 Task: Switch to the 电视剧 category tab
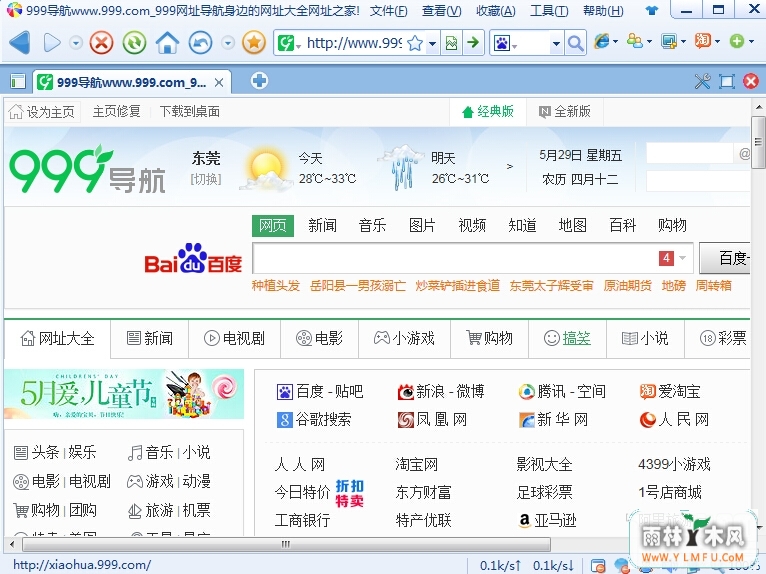pyautogui.click(x=234, y=338)
